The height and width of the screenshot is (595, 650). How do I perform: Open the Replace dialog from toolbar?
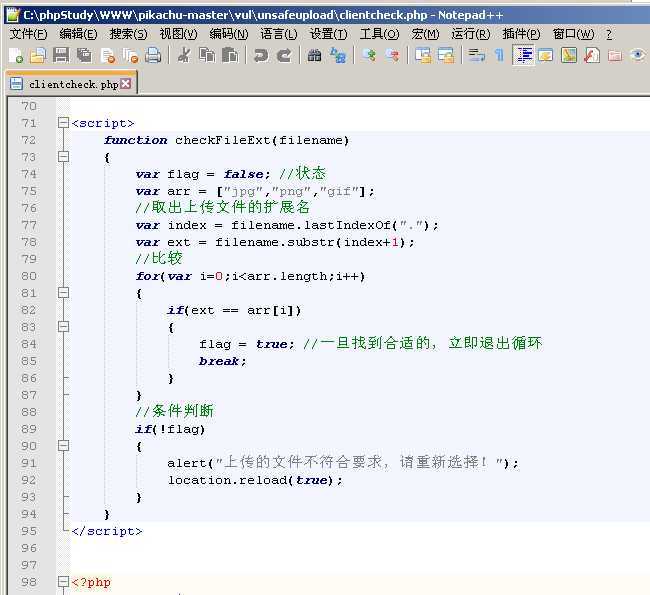coord(338,55)
